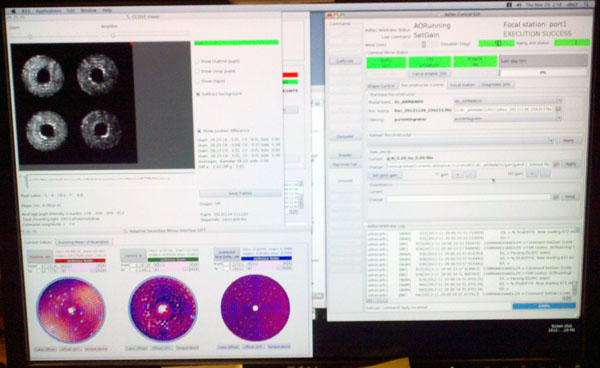The height and width of the screenshot is (368, 600).
Task: Click the Force enable TSS button
Action: pyautogui.click(x=429, y=73)
